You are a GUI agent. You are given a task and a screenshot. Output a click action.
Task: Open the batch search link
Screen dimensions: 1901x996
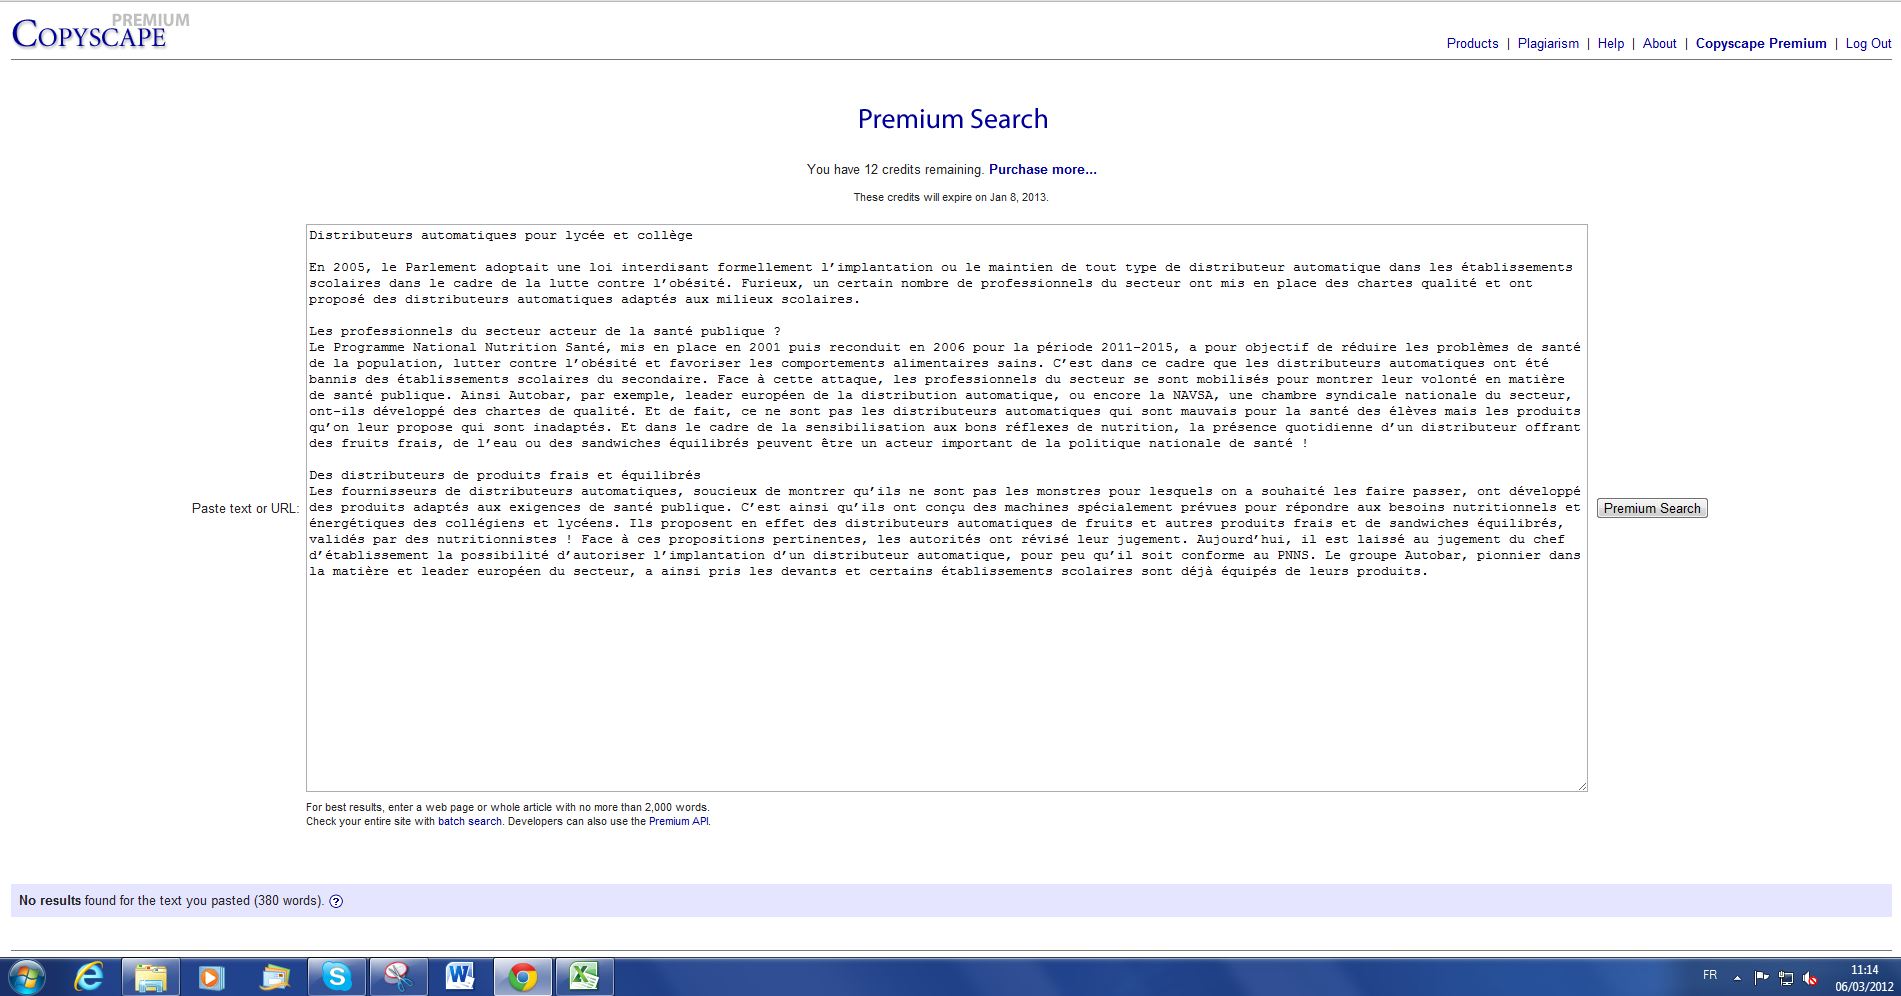(469, 822)
